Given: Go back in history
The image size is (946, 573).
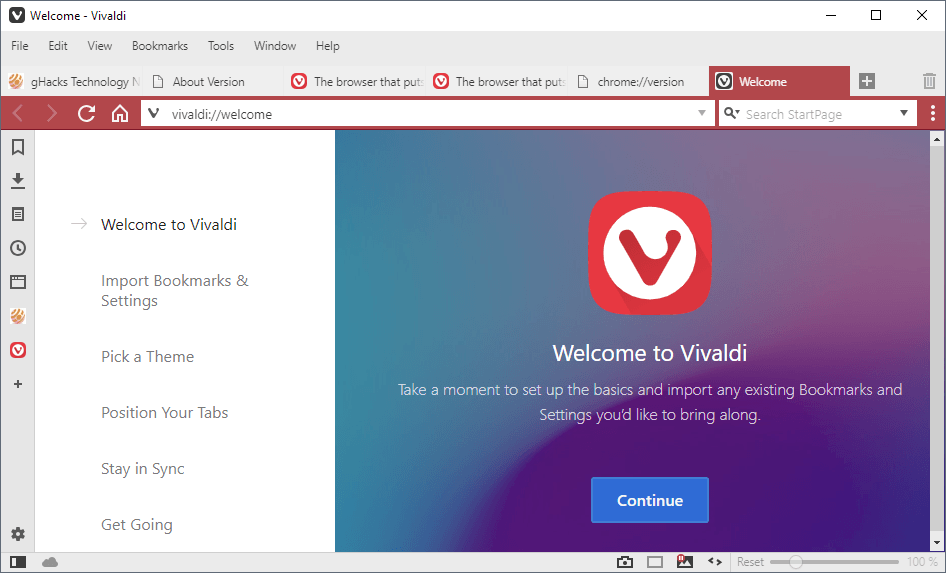Looking at the screenshot, I should tap(18, 113).
